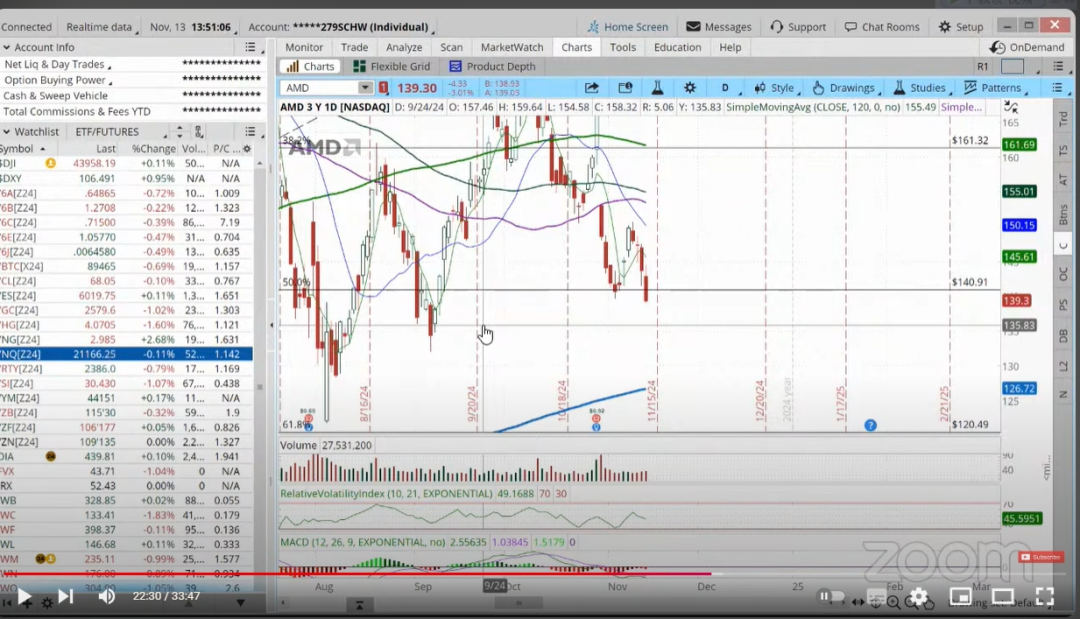The image size is (1080, 619).
Task: Enable YouTube miniplayer mode
Action: click(x=960, y=596)
